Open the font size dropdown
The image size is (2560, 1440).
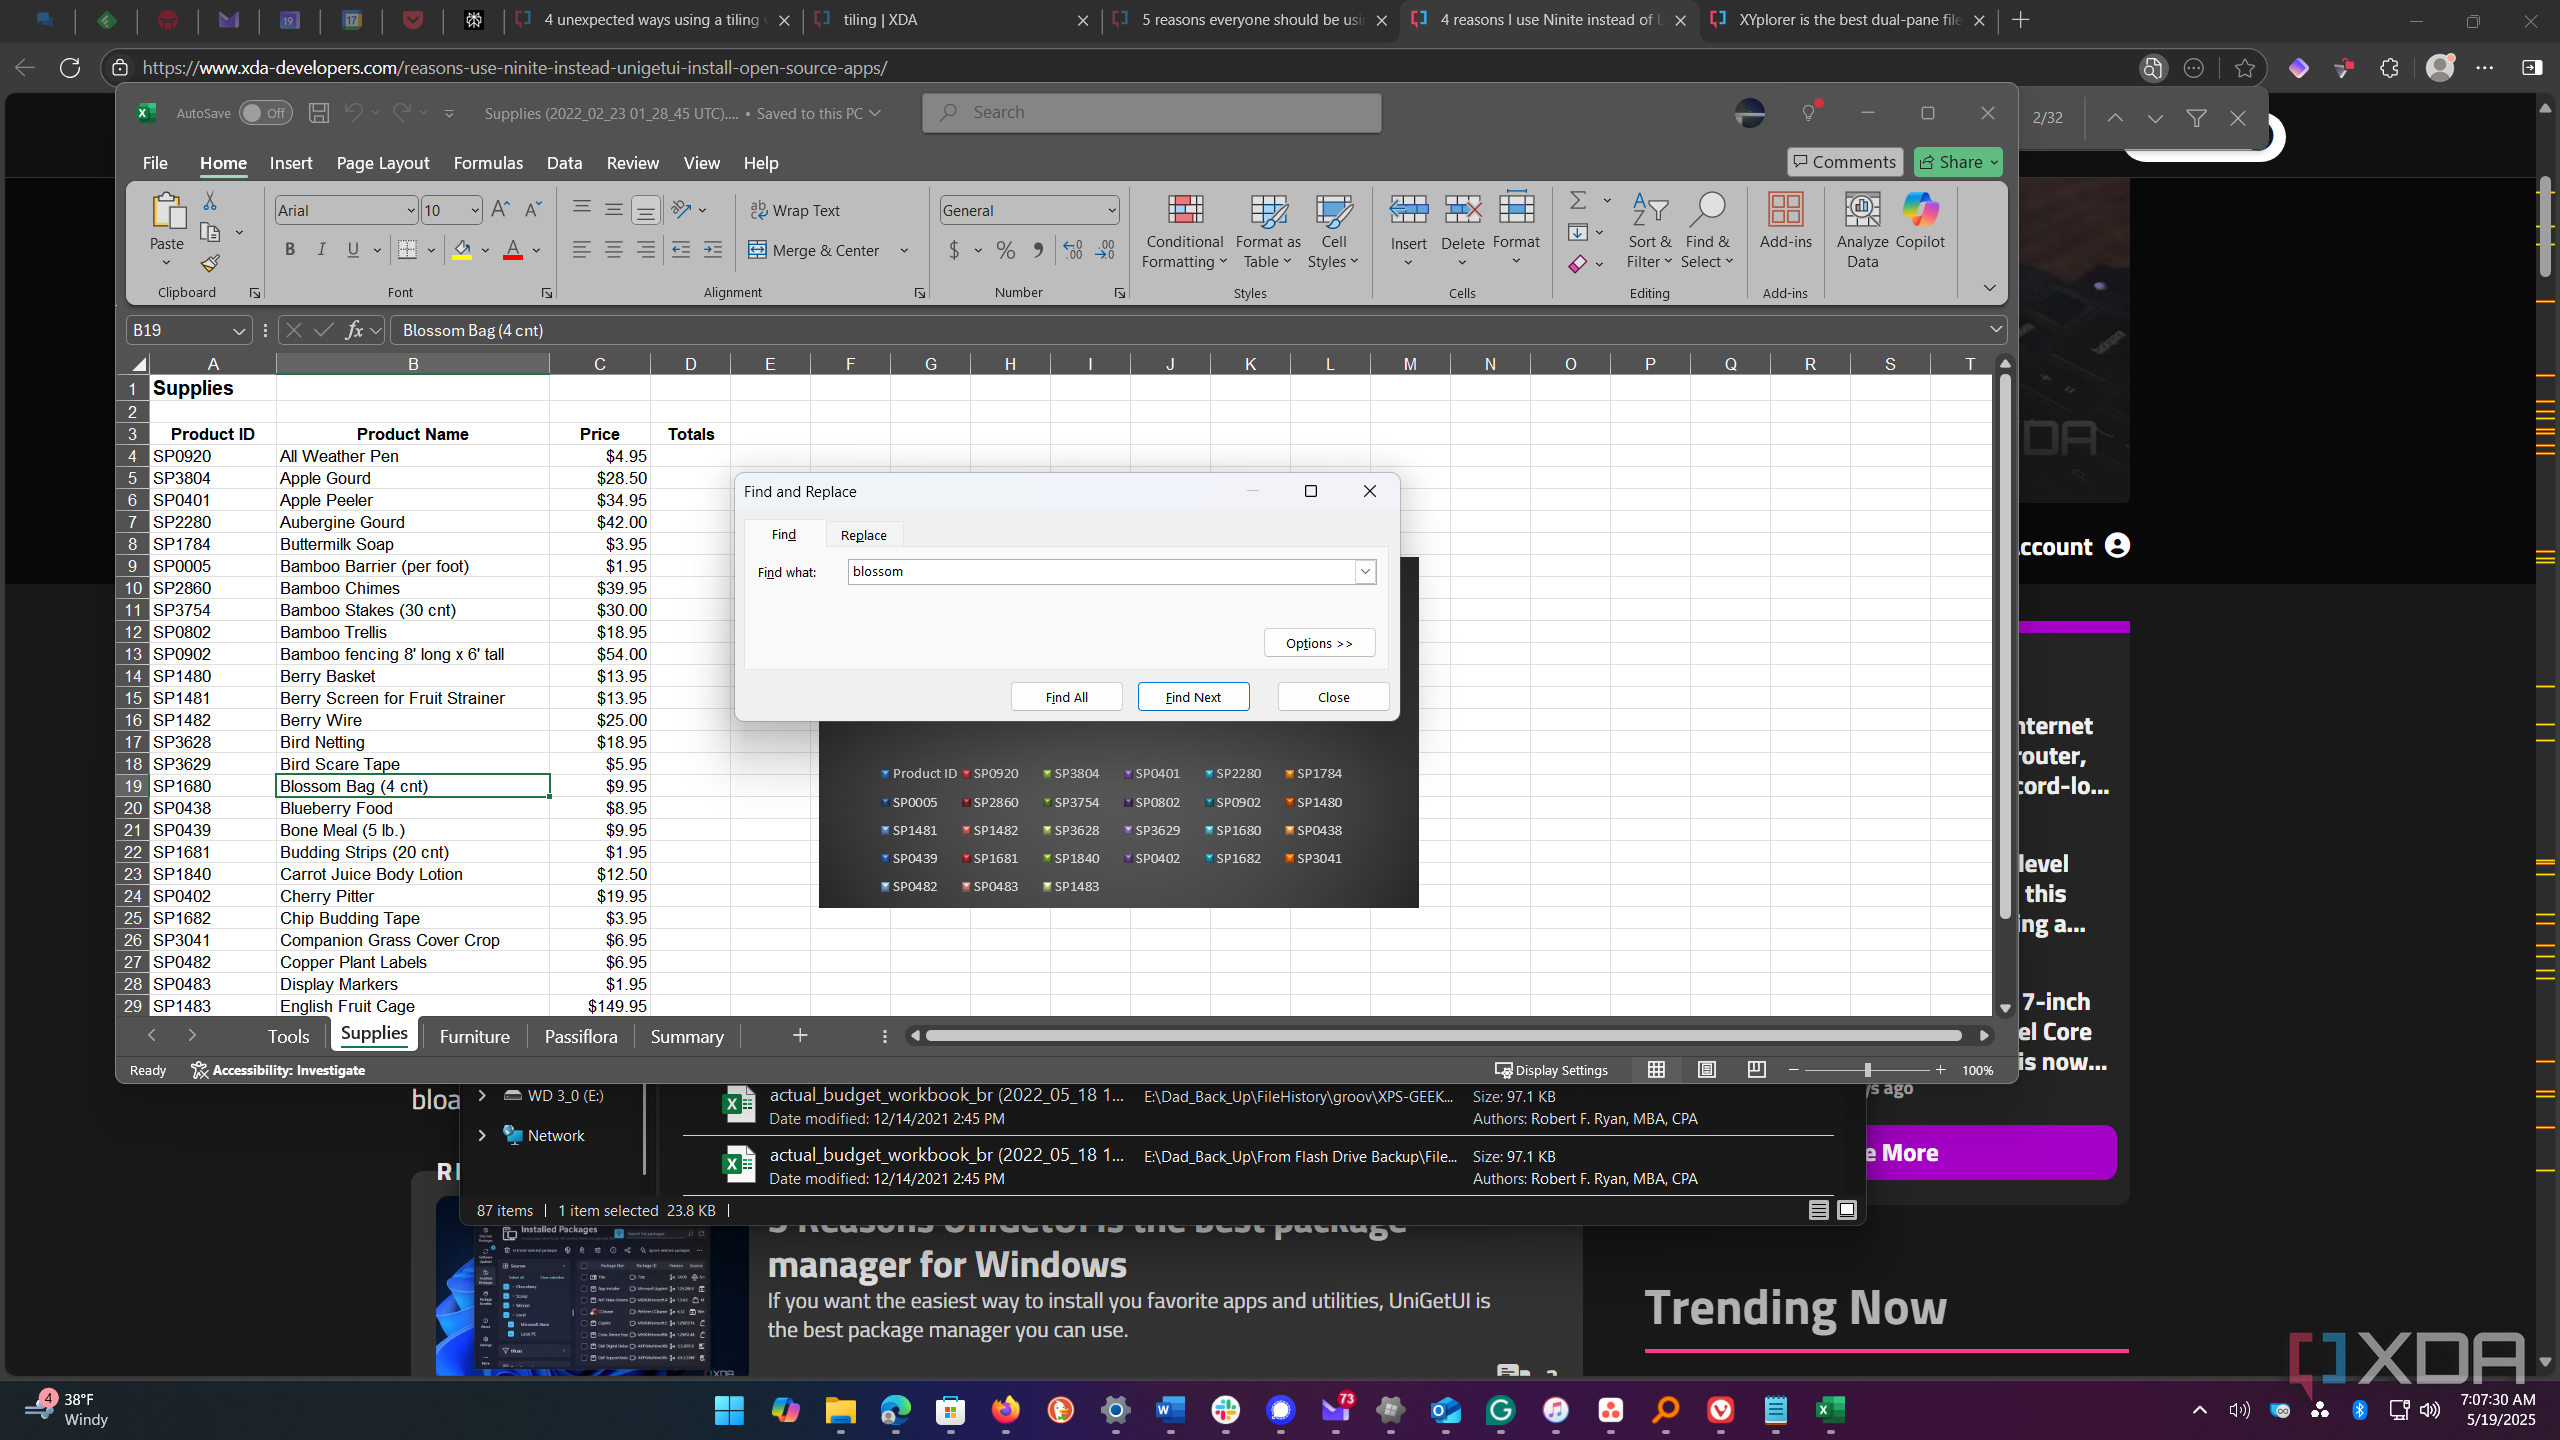point(474,210)
